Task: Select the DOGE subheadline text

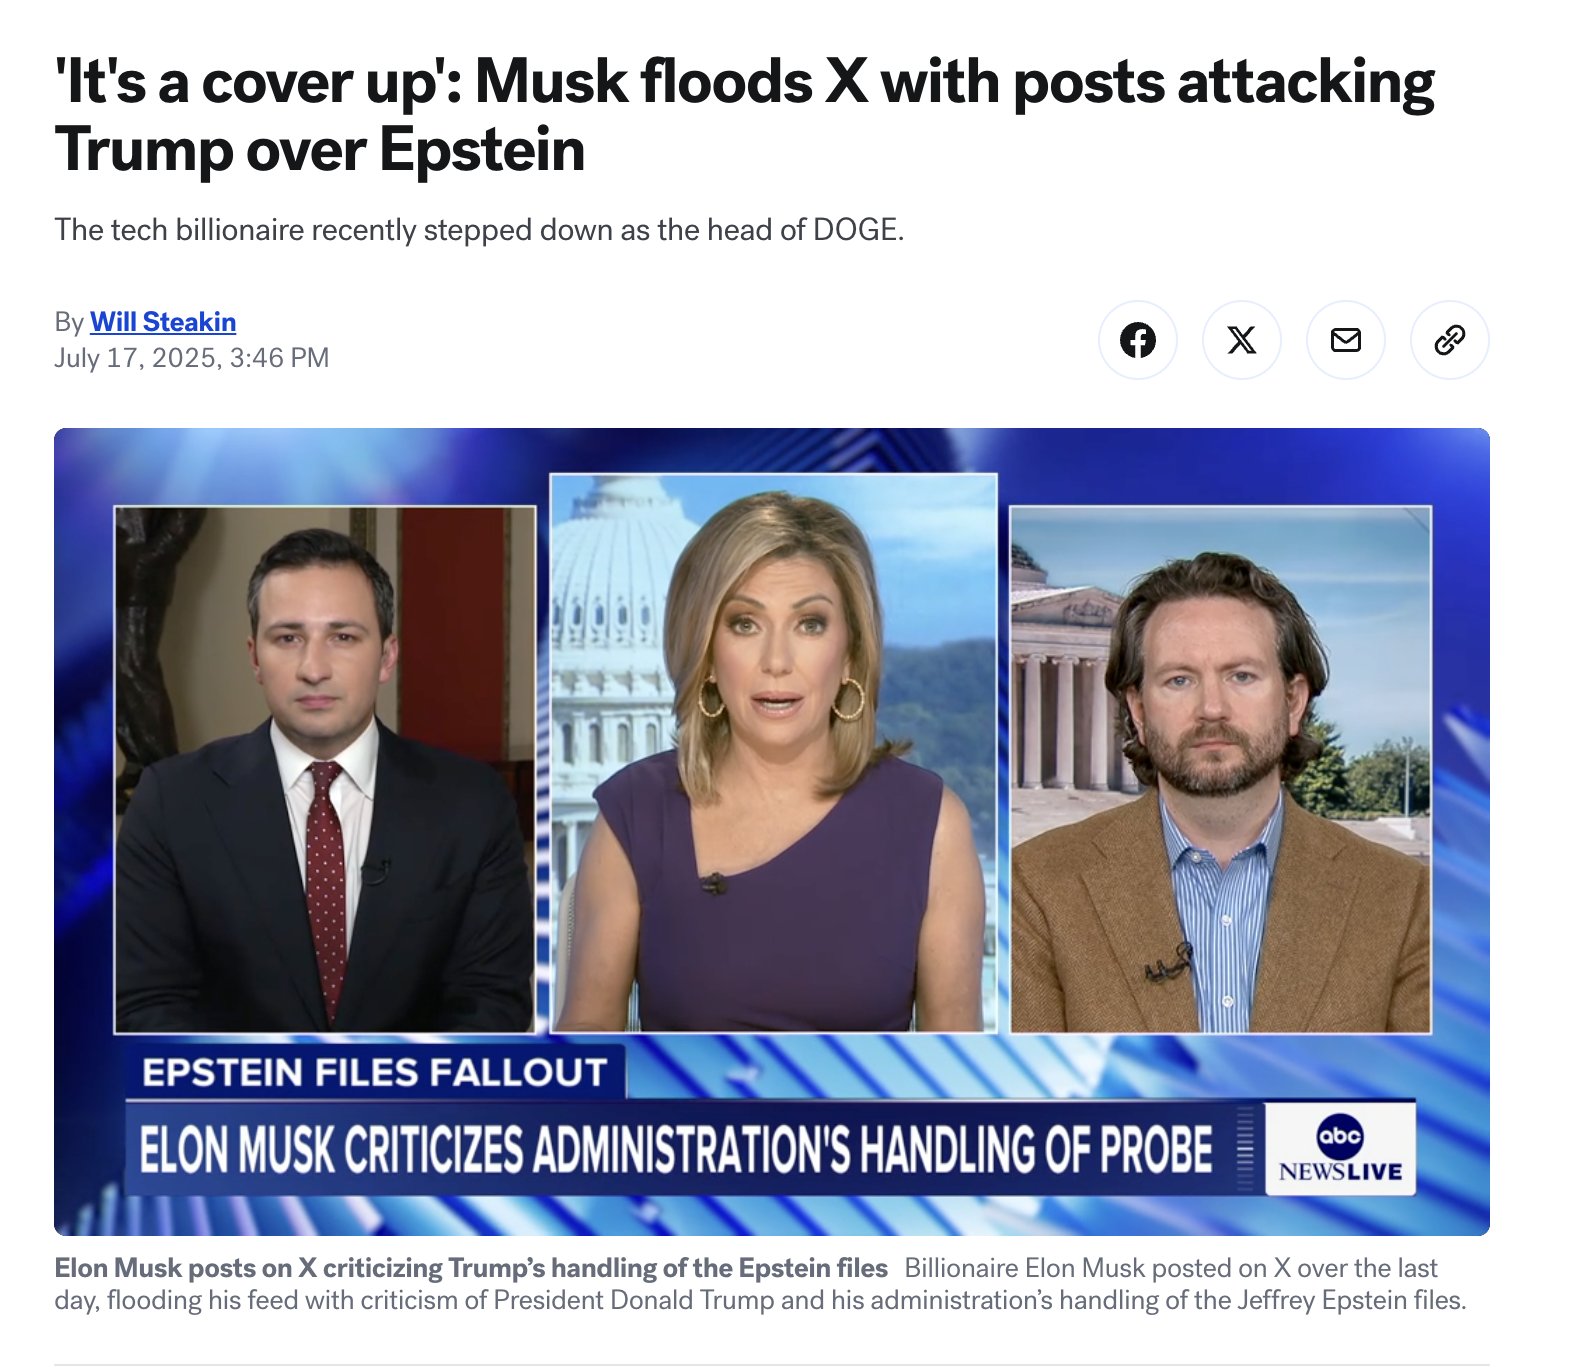Action: click(479, 230)
